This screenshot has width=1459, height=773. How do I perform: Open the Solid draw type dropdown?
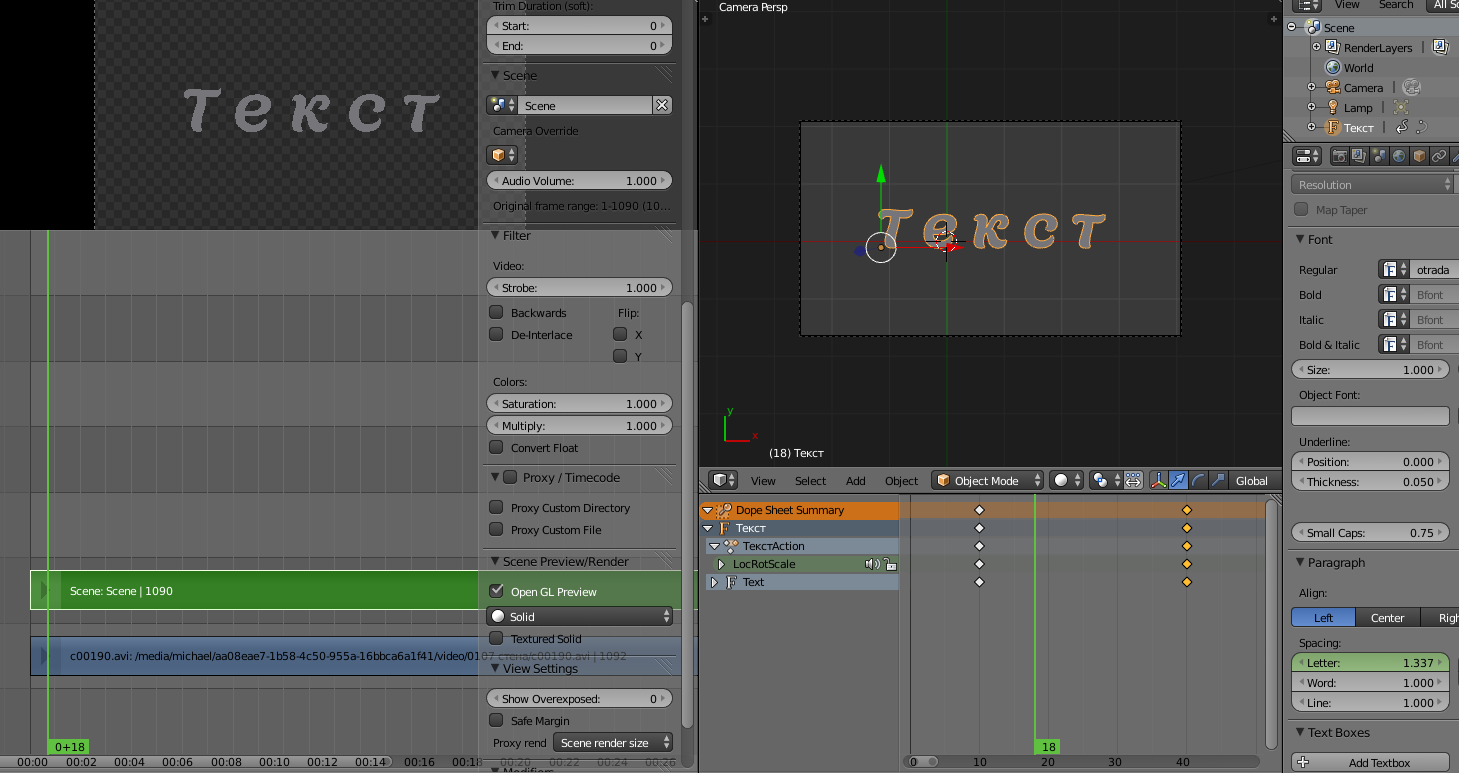[x=579, y=617]
